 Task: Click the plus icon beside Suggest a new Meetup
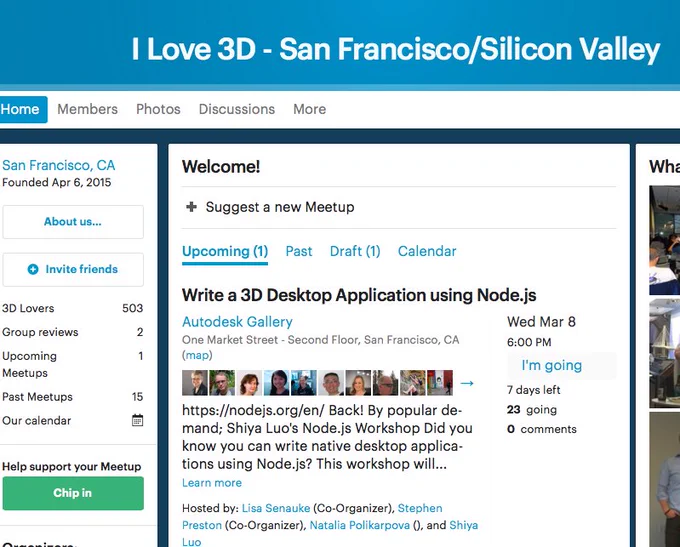click(191, 207)
